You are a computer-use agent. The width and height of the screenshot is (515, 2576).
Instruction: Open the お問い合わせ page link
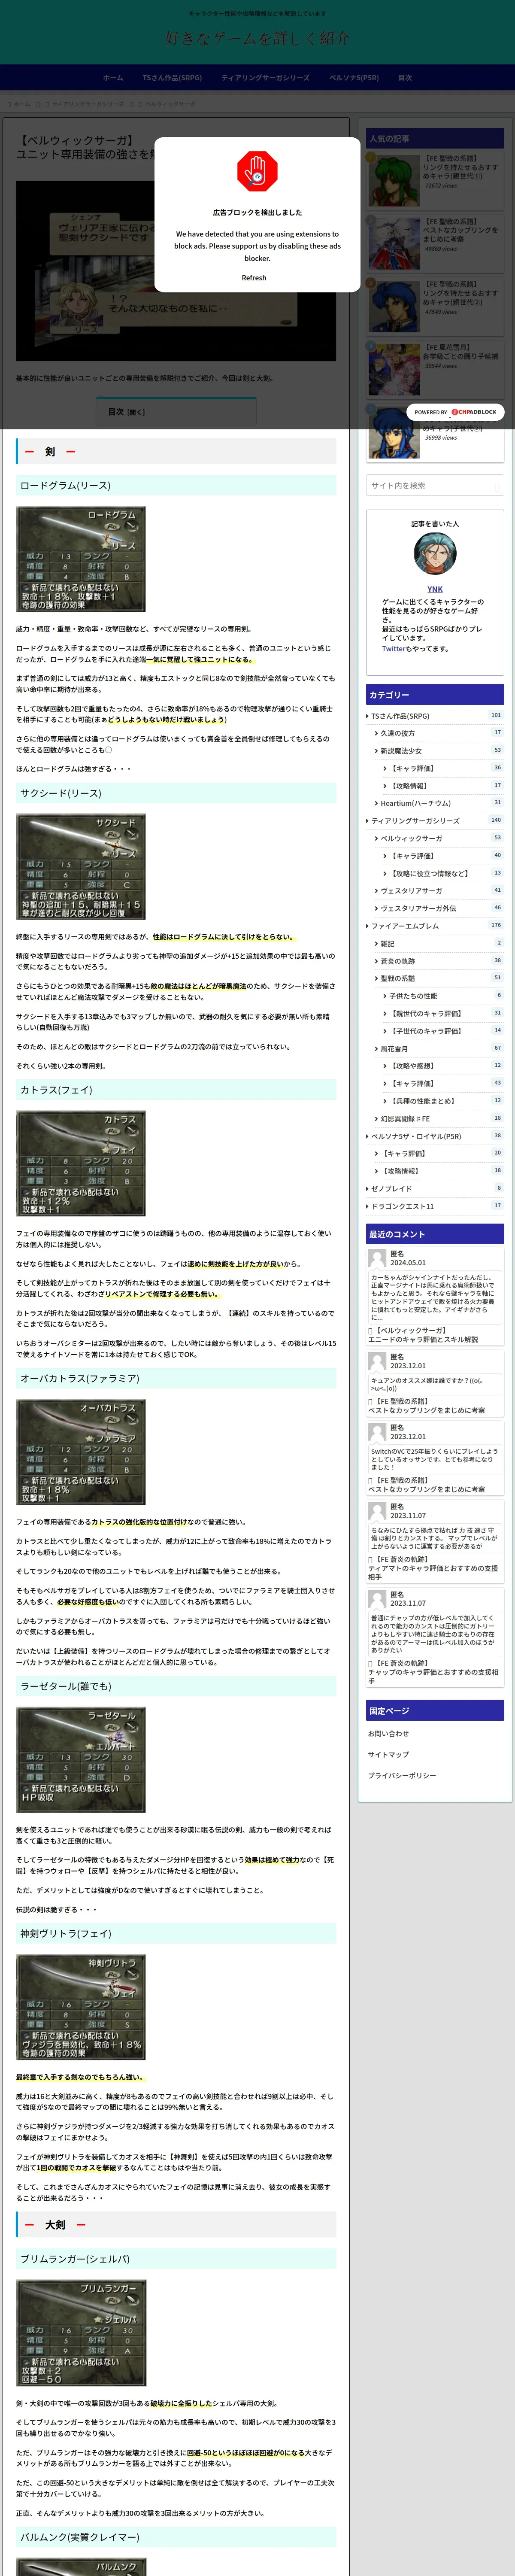(x=388, y=1734)
